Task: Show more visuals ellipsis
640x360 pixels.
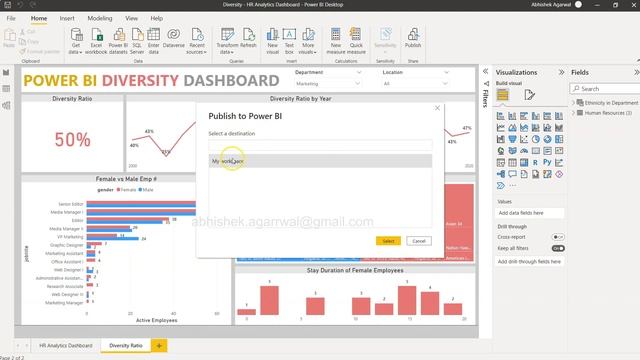Action: pos(512,186)
